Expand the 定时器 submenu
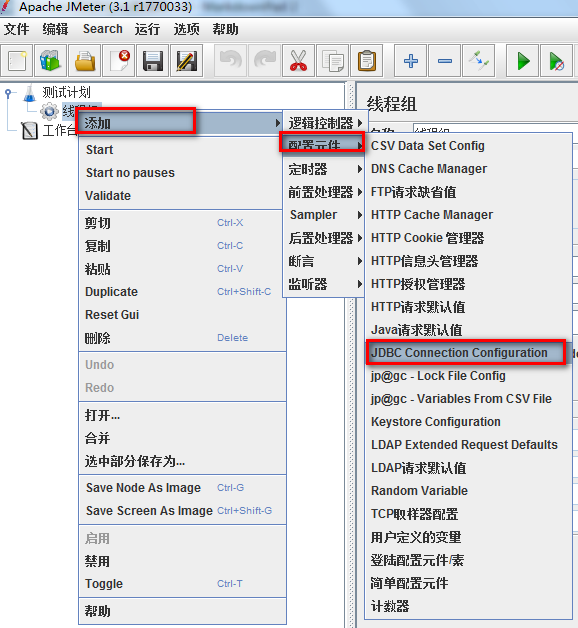 pos(324,169)
